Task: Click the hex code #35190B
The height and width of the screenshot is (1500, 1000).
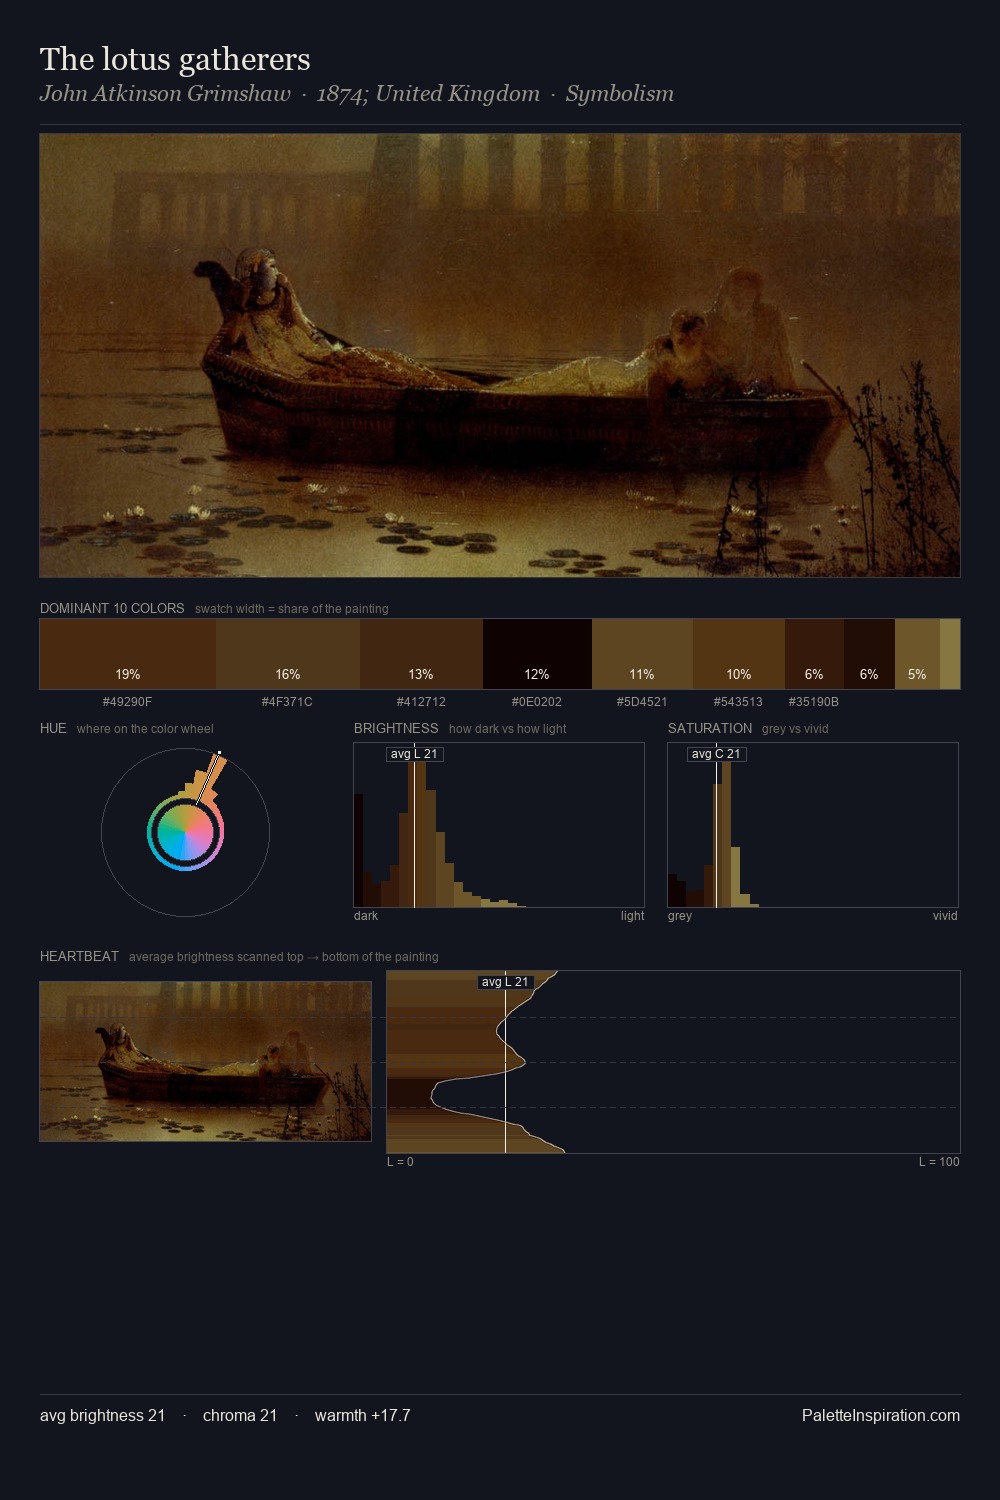Action: (x=814, y=702)
